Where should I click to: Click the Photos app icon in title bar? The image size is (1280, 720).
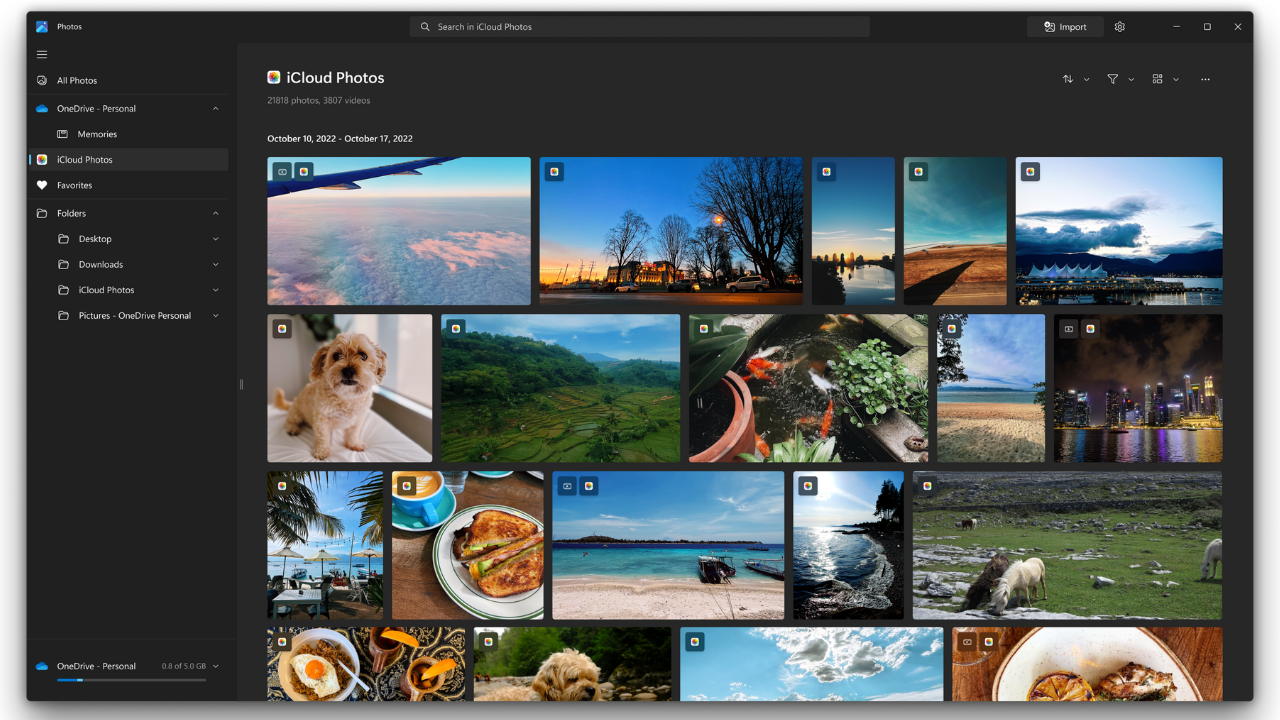[x=42, y=27]
